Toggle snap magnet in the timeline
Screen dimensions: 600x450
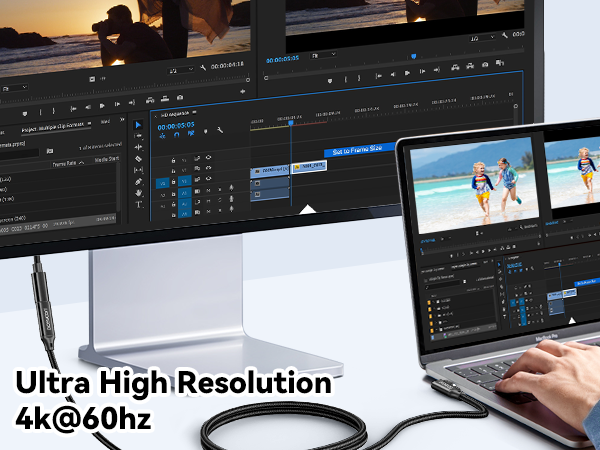[x=176, y=135]
